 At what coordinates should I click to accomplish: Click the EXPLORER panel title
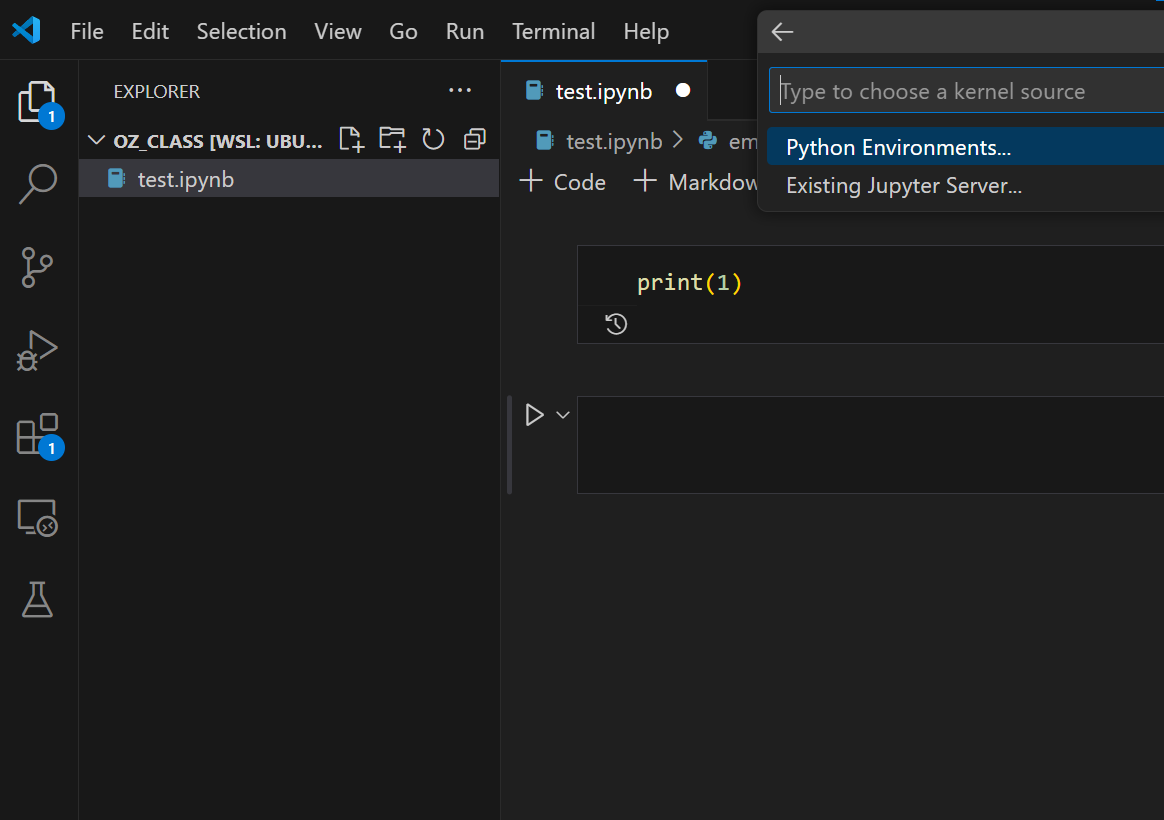157,91
